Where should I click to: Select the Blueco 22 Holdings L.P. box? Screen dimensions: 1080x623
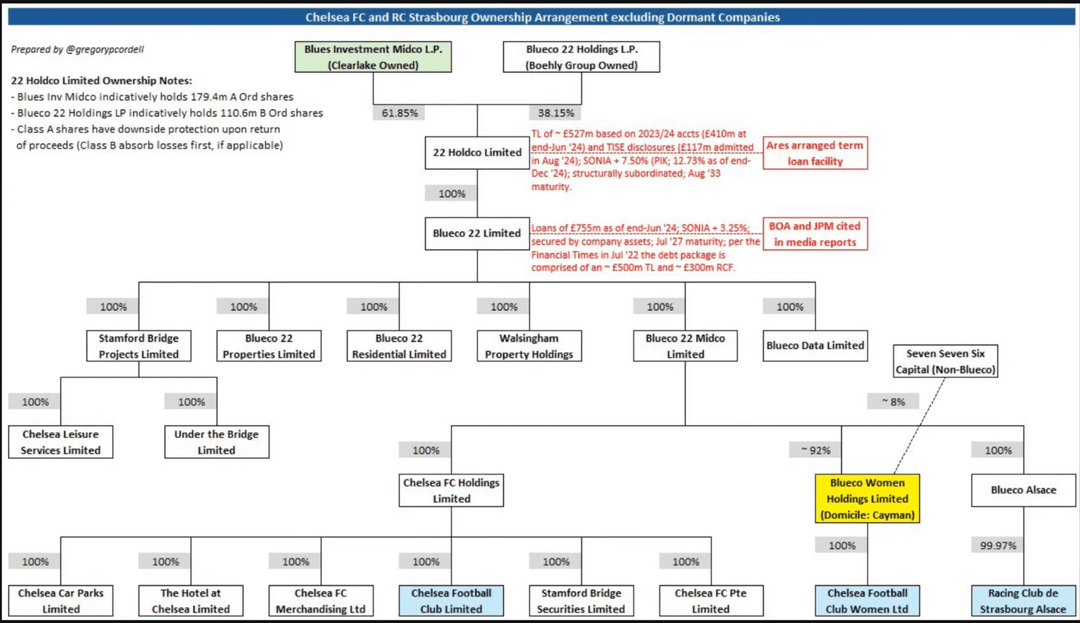pyautogui.click(x=582, y=57)
